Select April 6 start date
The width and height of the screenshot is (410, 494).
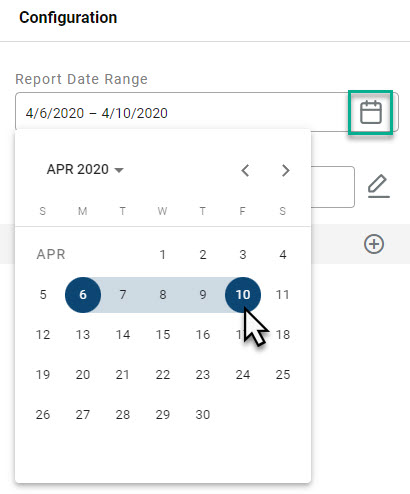pos(83,295)
